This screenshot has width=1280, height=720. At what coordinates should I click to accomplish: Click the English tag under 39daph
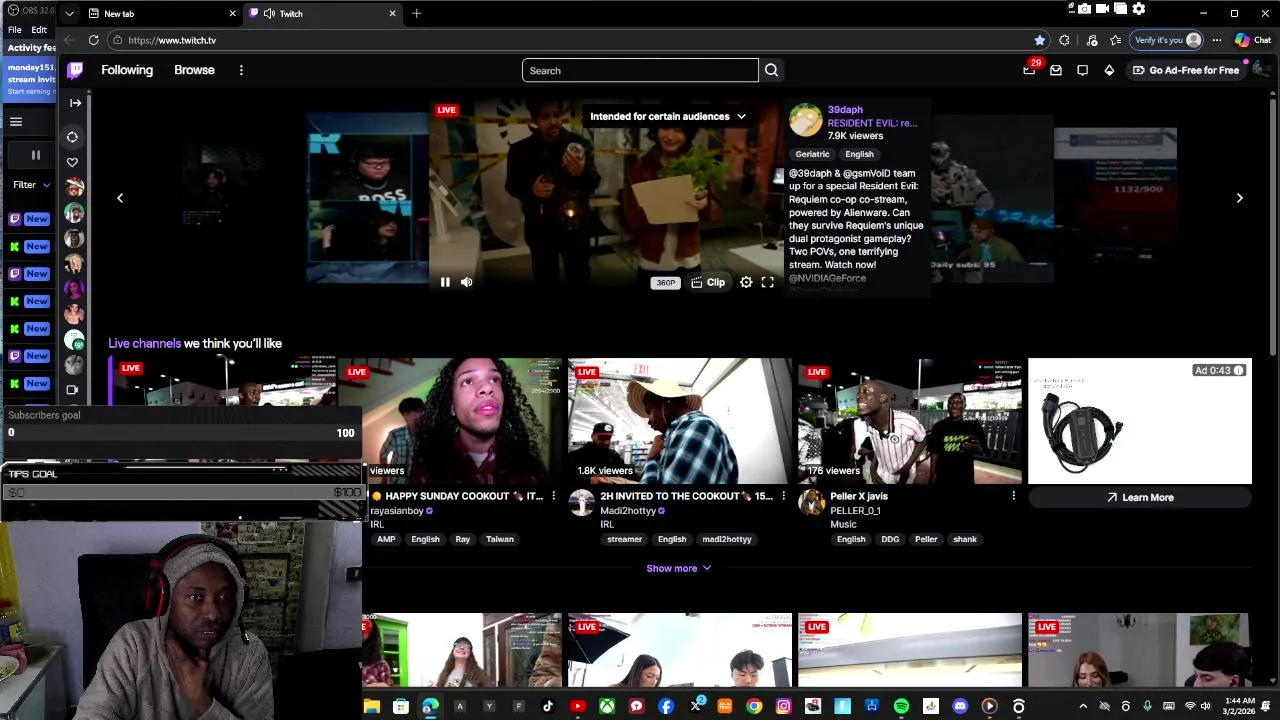(859, 154)
